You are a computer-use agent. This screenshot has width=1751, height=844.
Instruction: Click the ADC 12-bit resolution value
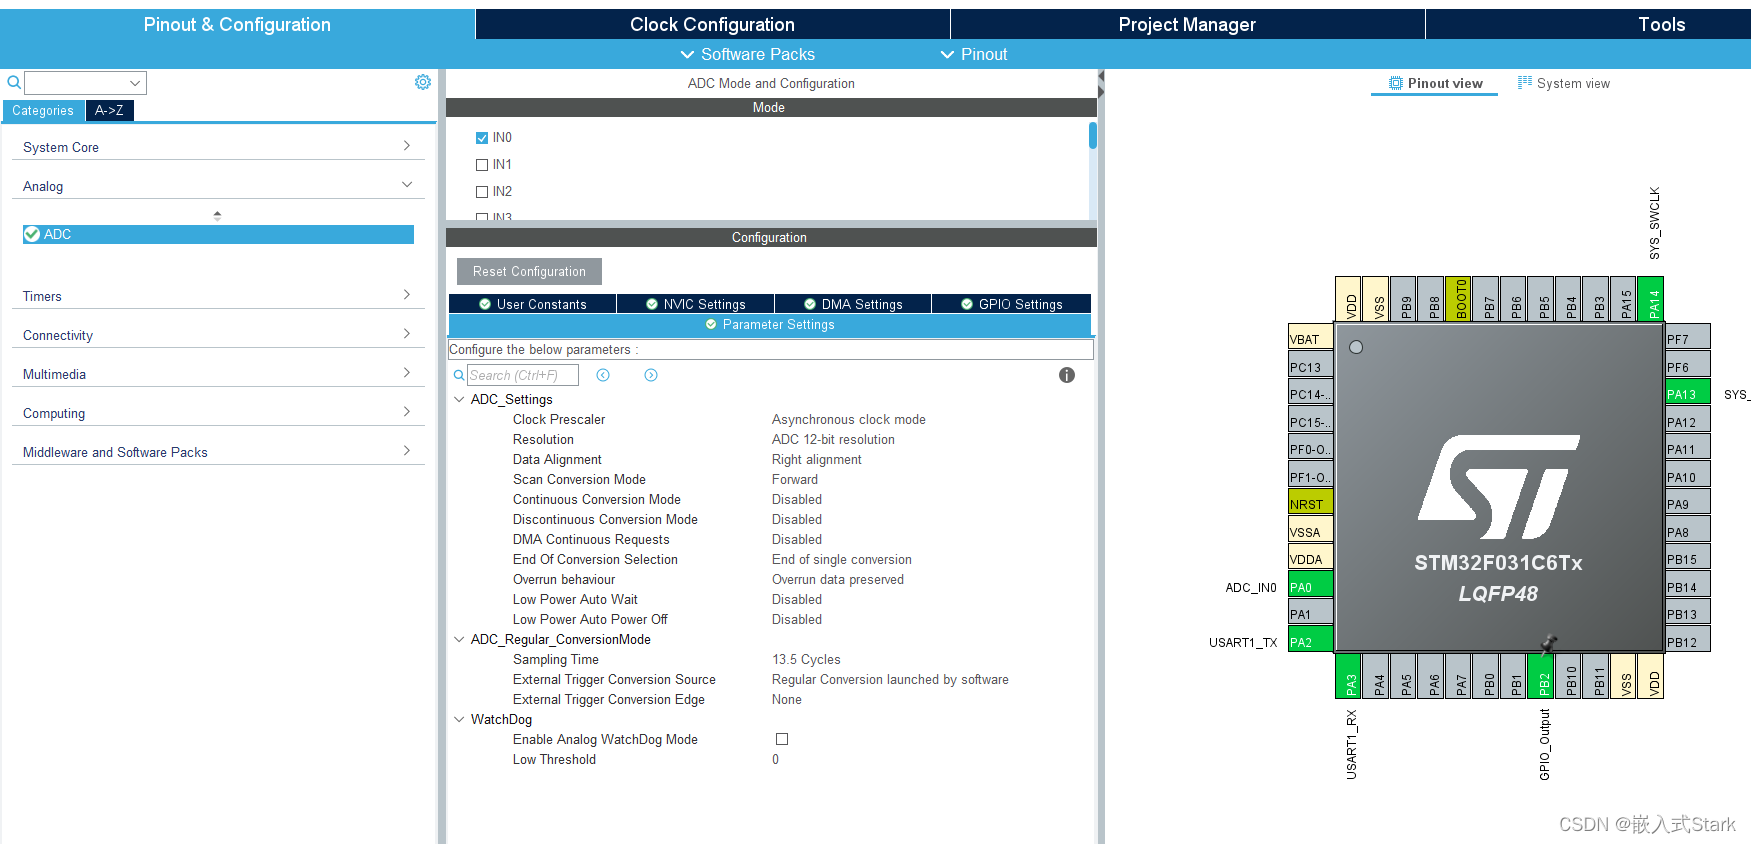833,439
